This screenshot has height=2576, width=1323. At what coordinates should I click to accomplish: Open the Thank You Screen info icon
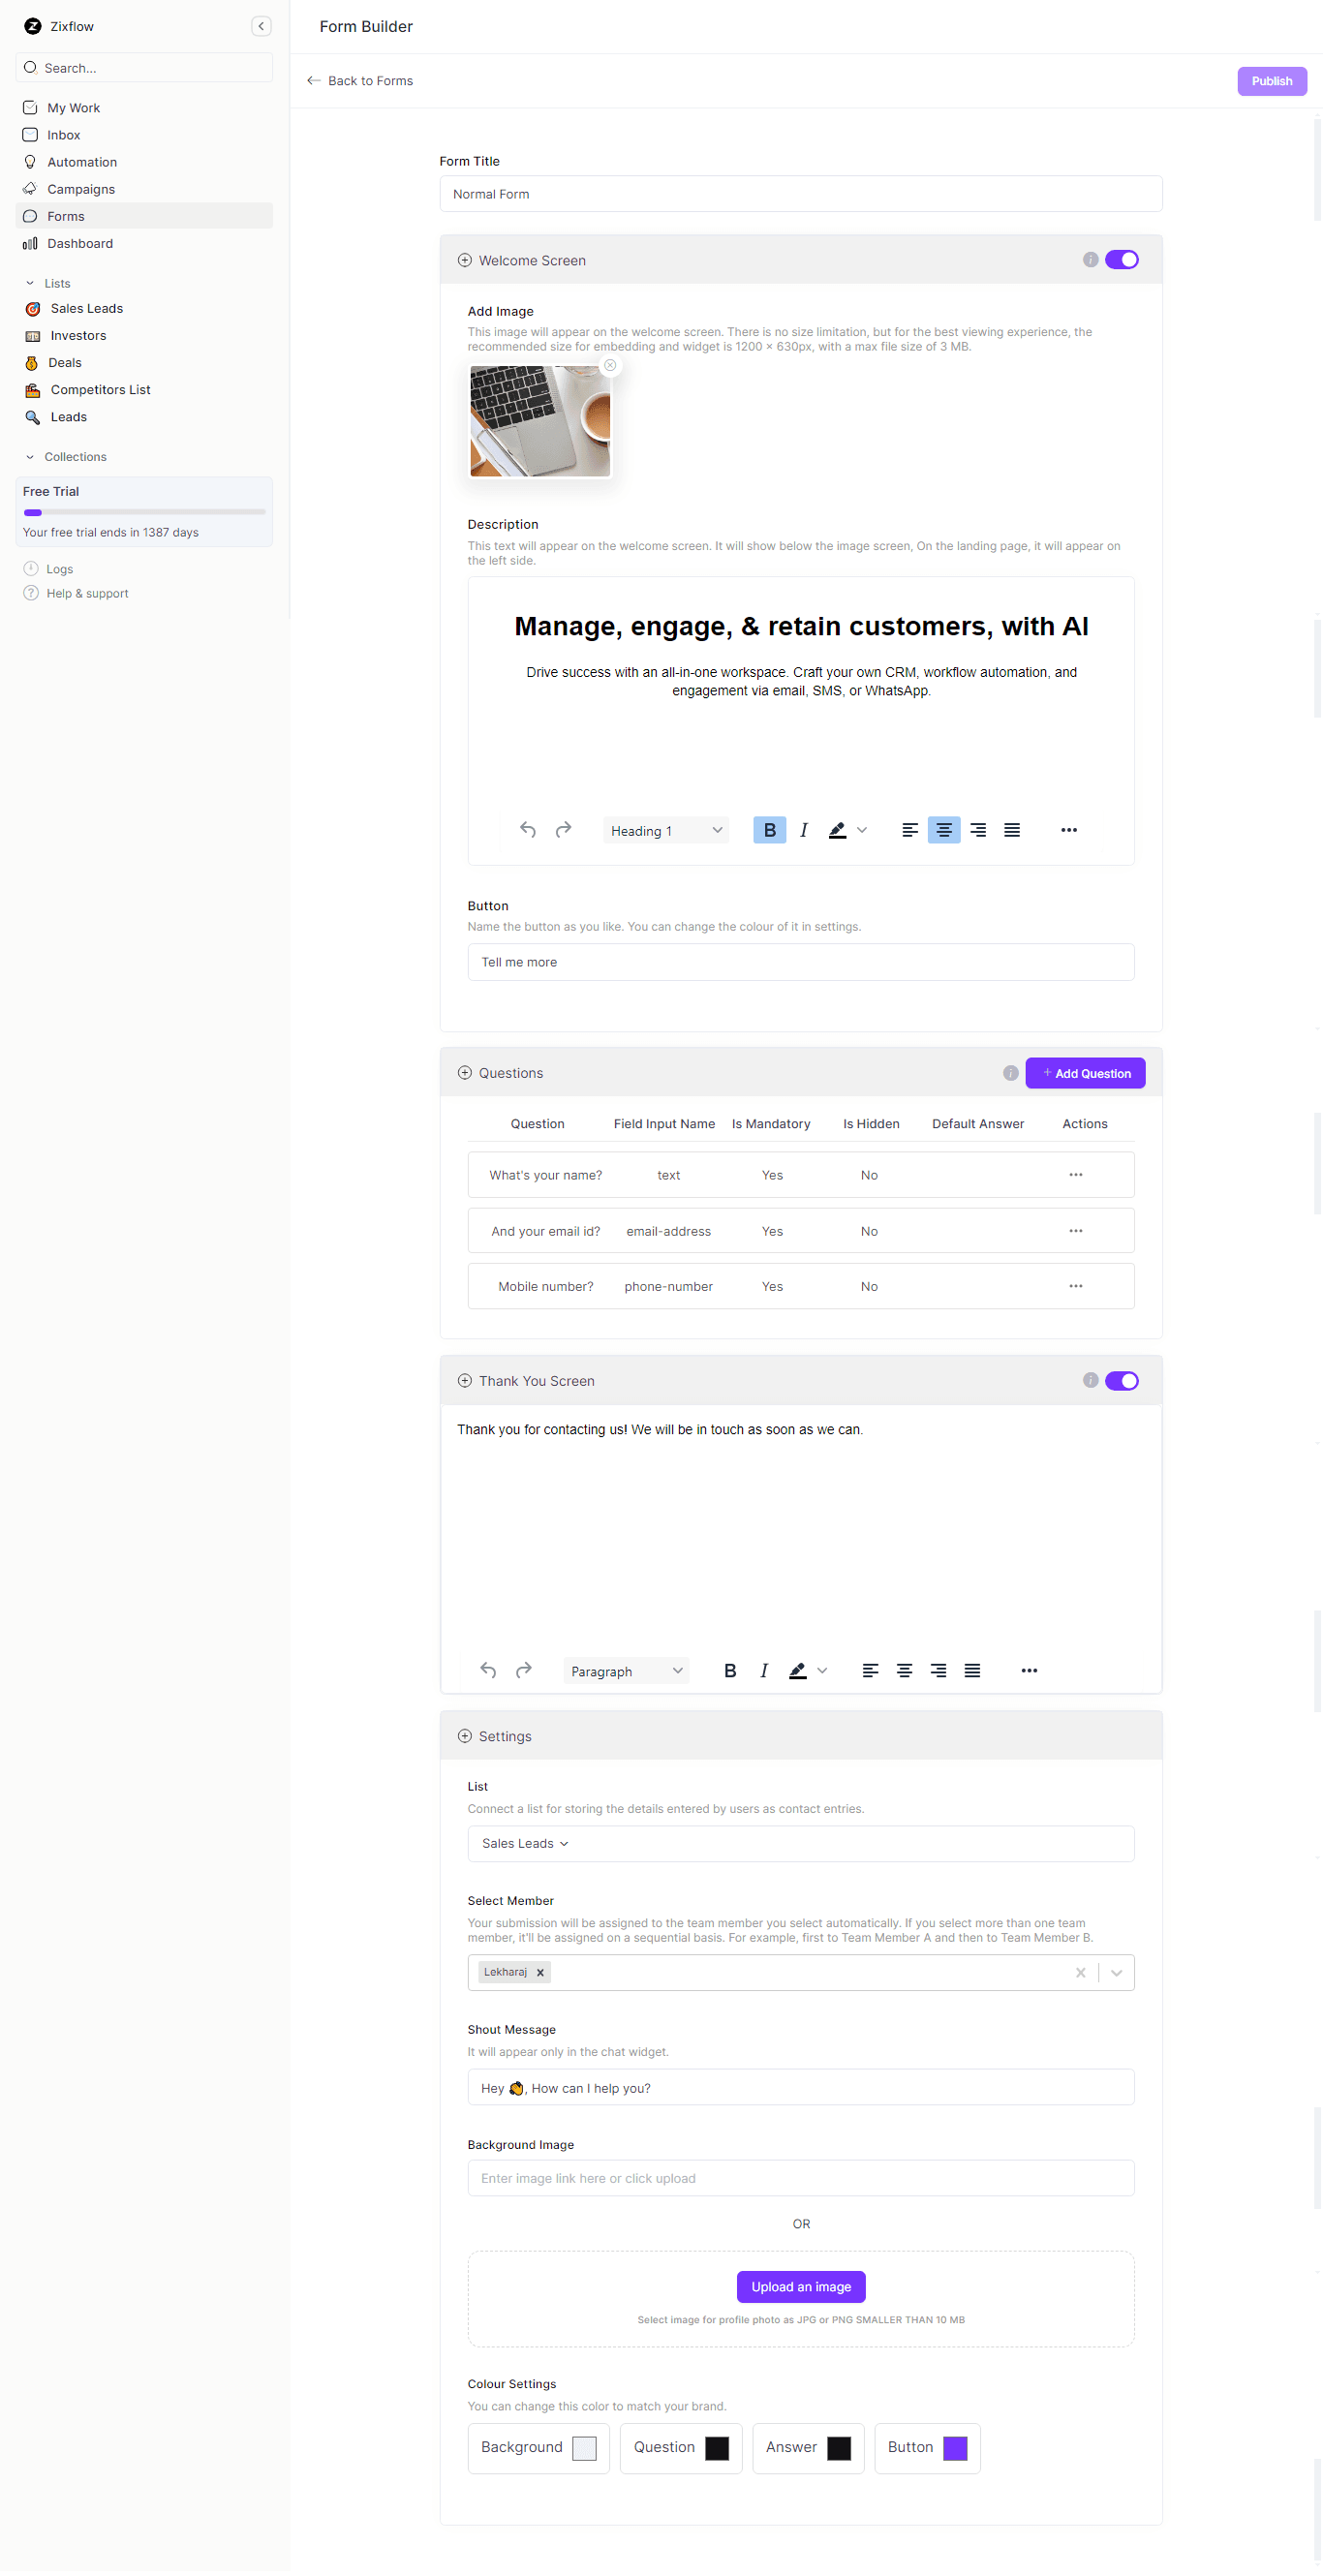(x=1091, y=1380)
